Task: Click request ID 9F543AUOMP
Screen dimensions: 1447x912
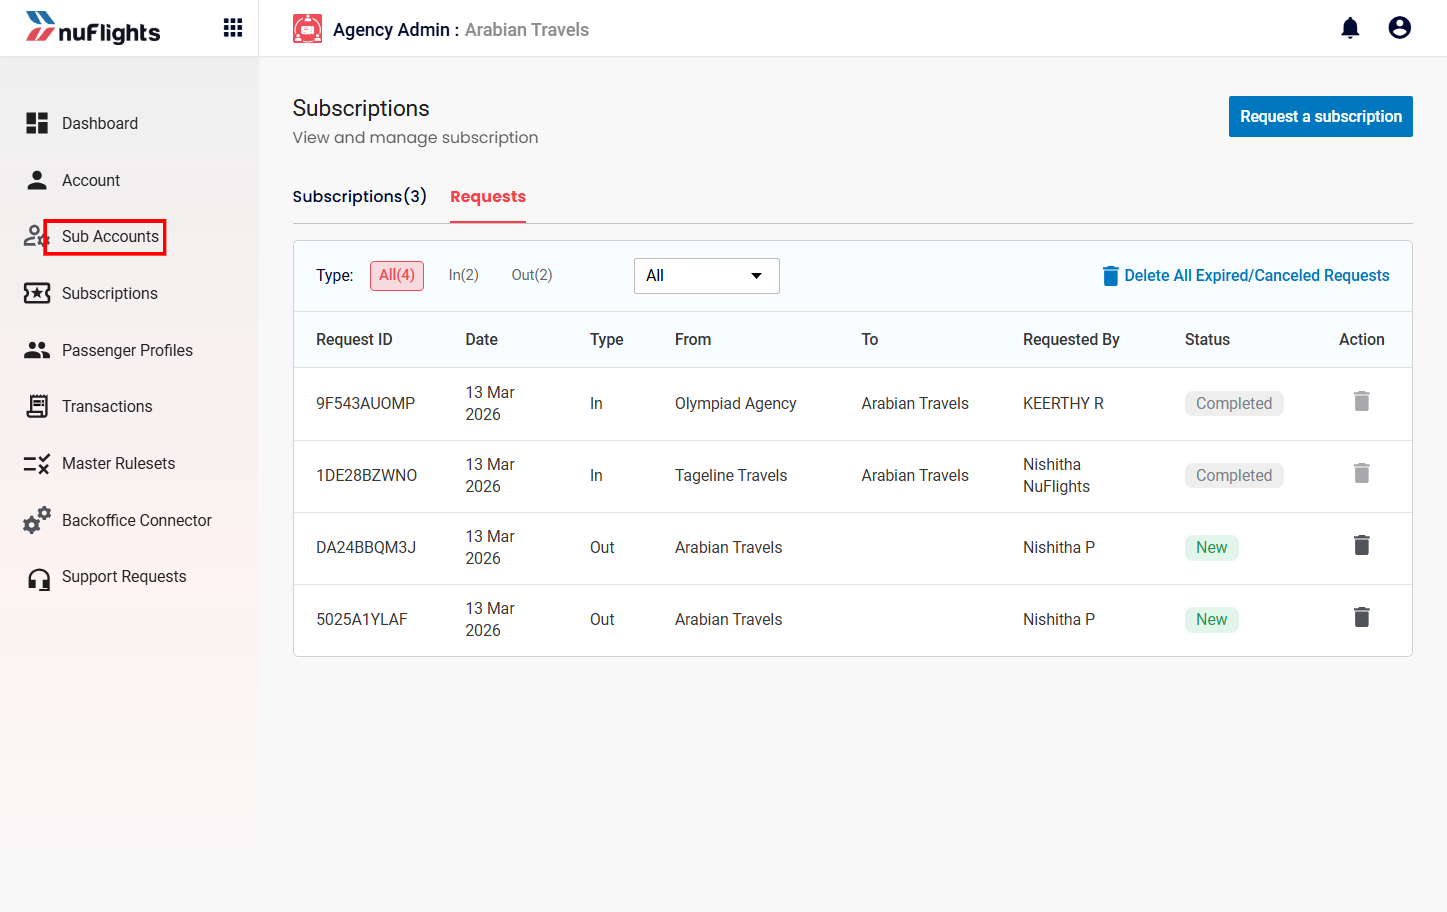Action: pyautogui.click(x=365, y=404)
